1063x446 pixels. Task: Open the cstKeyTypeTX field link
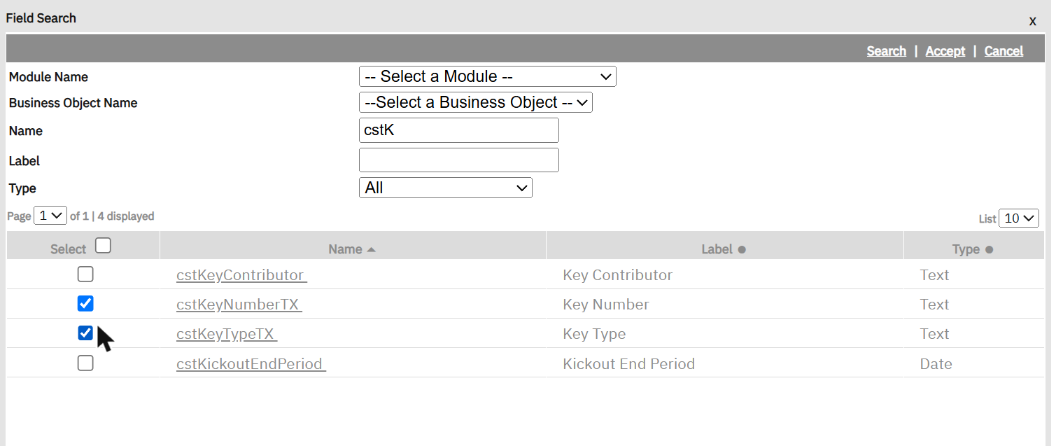click(226, 333)
